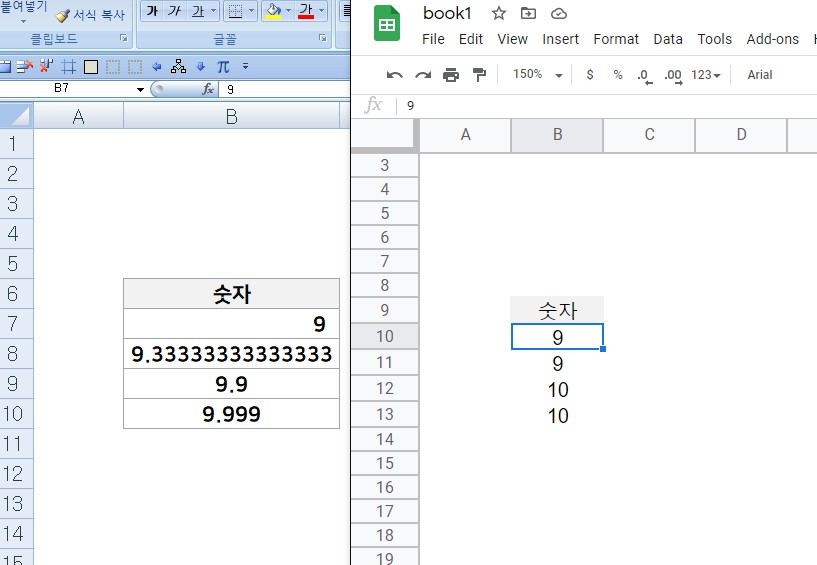817x565 pixels.
Task: Open Excel Name Box dropdown arrow
Action: point(140,90)
